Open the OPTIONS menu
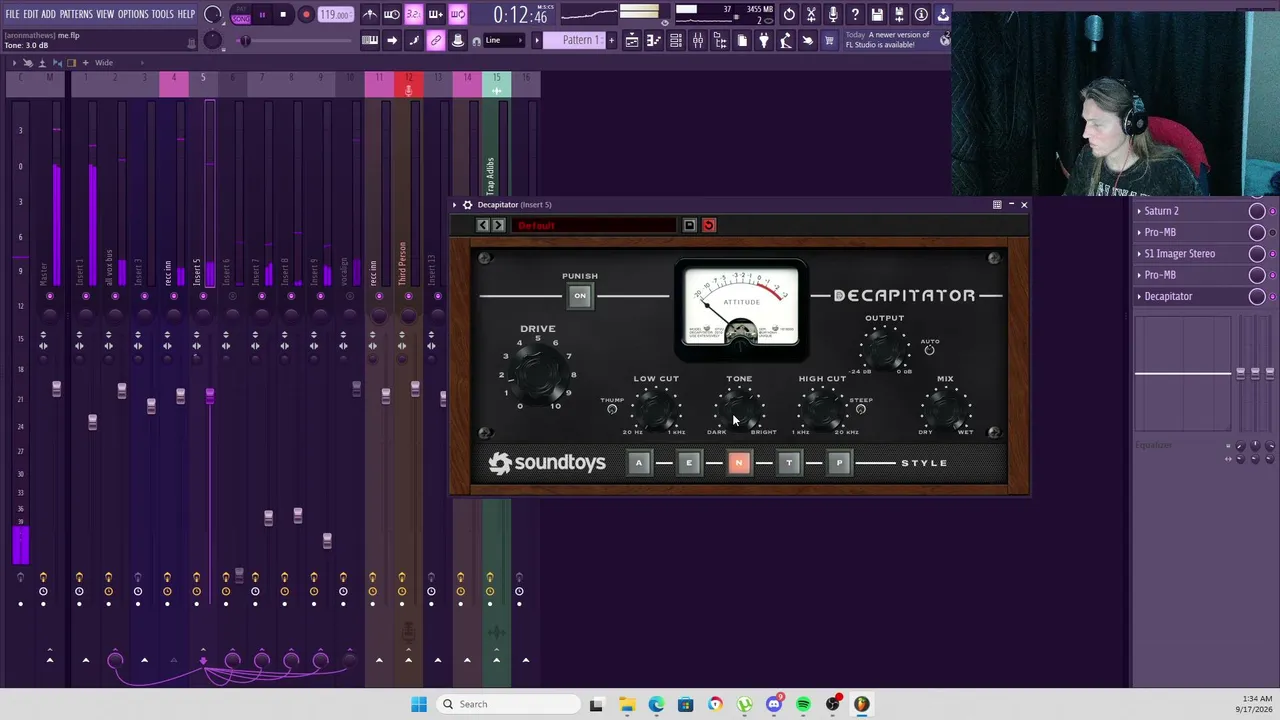1280x720 pixels. point(133,14)
